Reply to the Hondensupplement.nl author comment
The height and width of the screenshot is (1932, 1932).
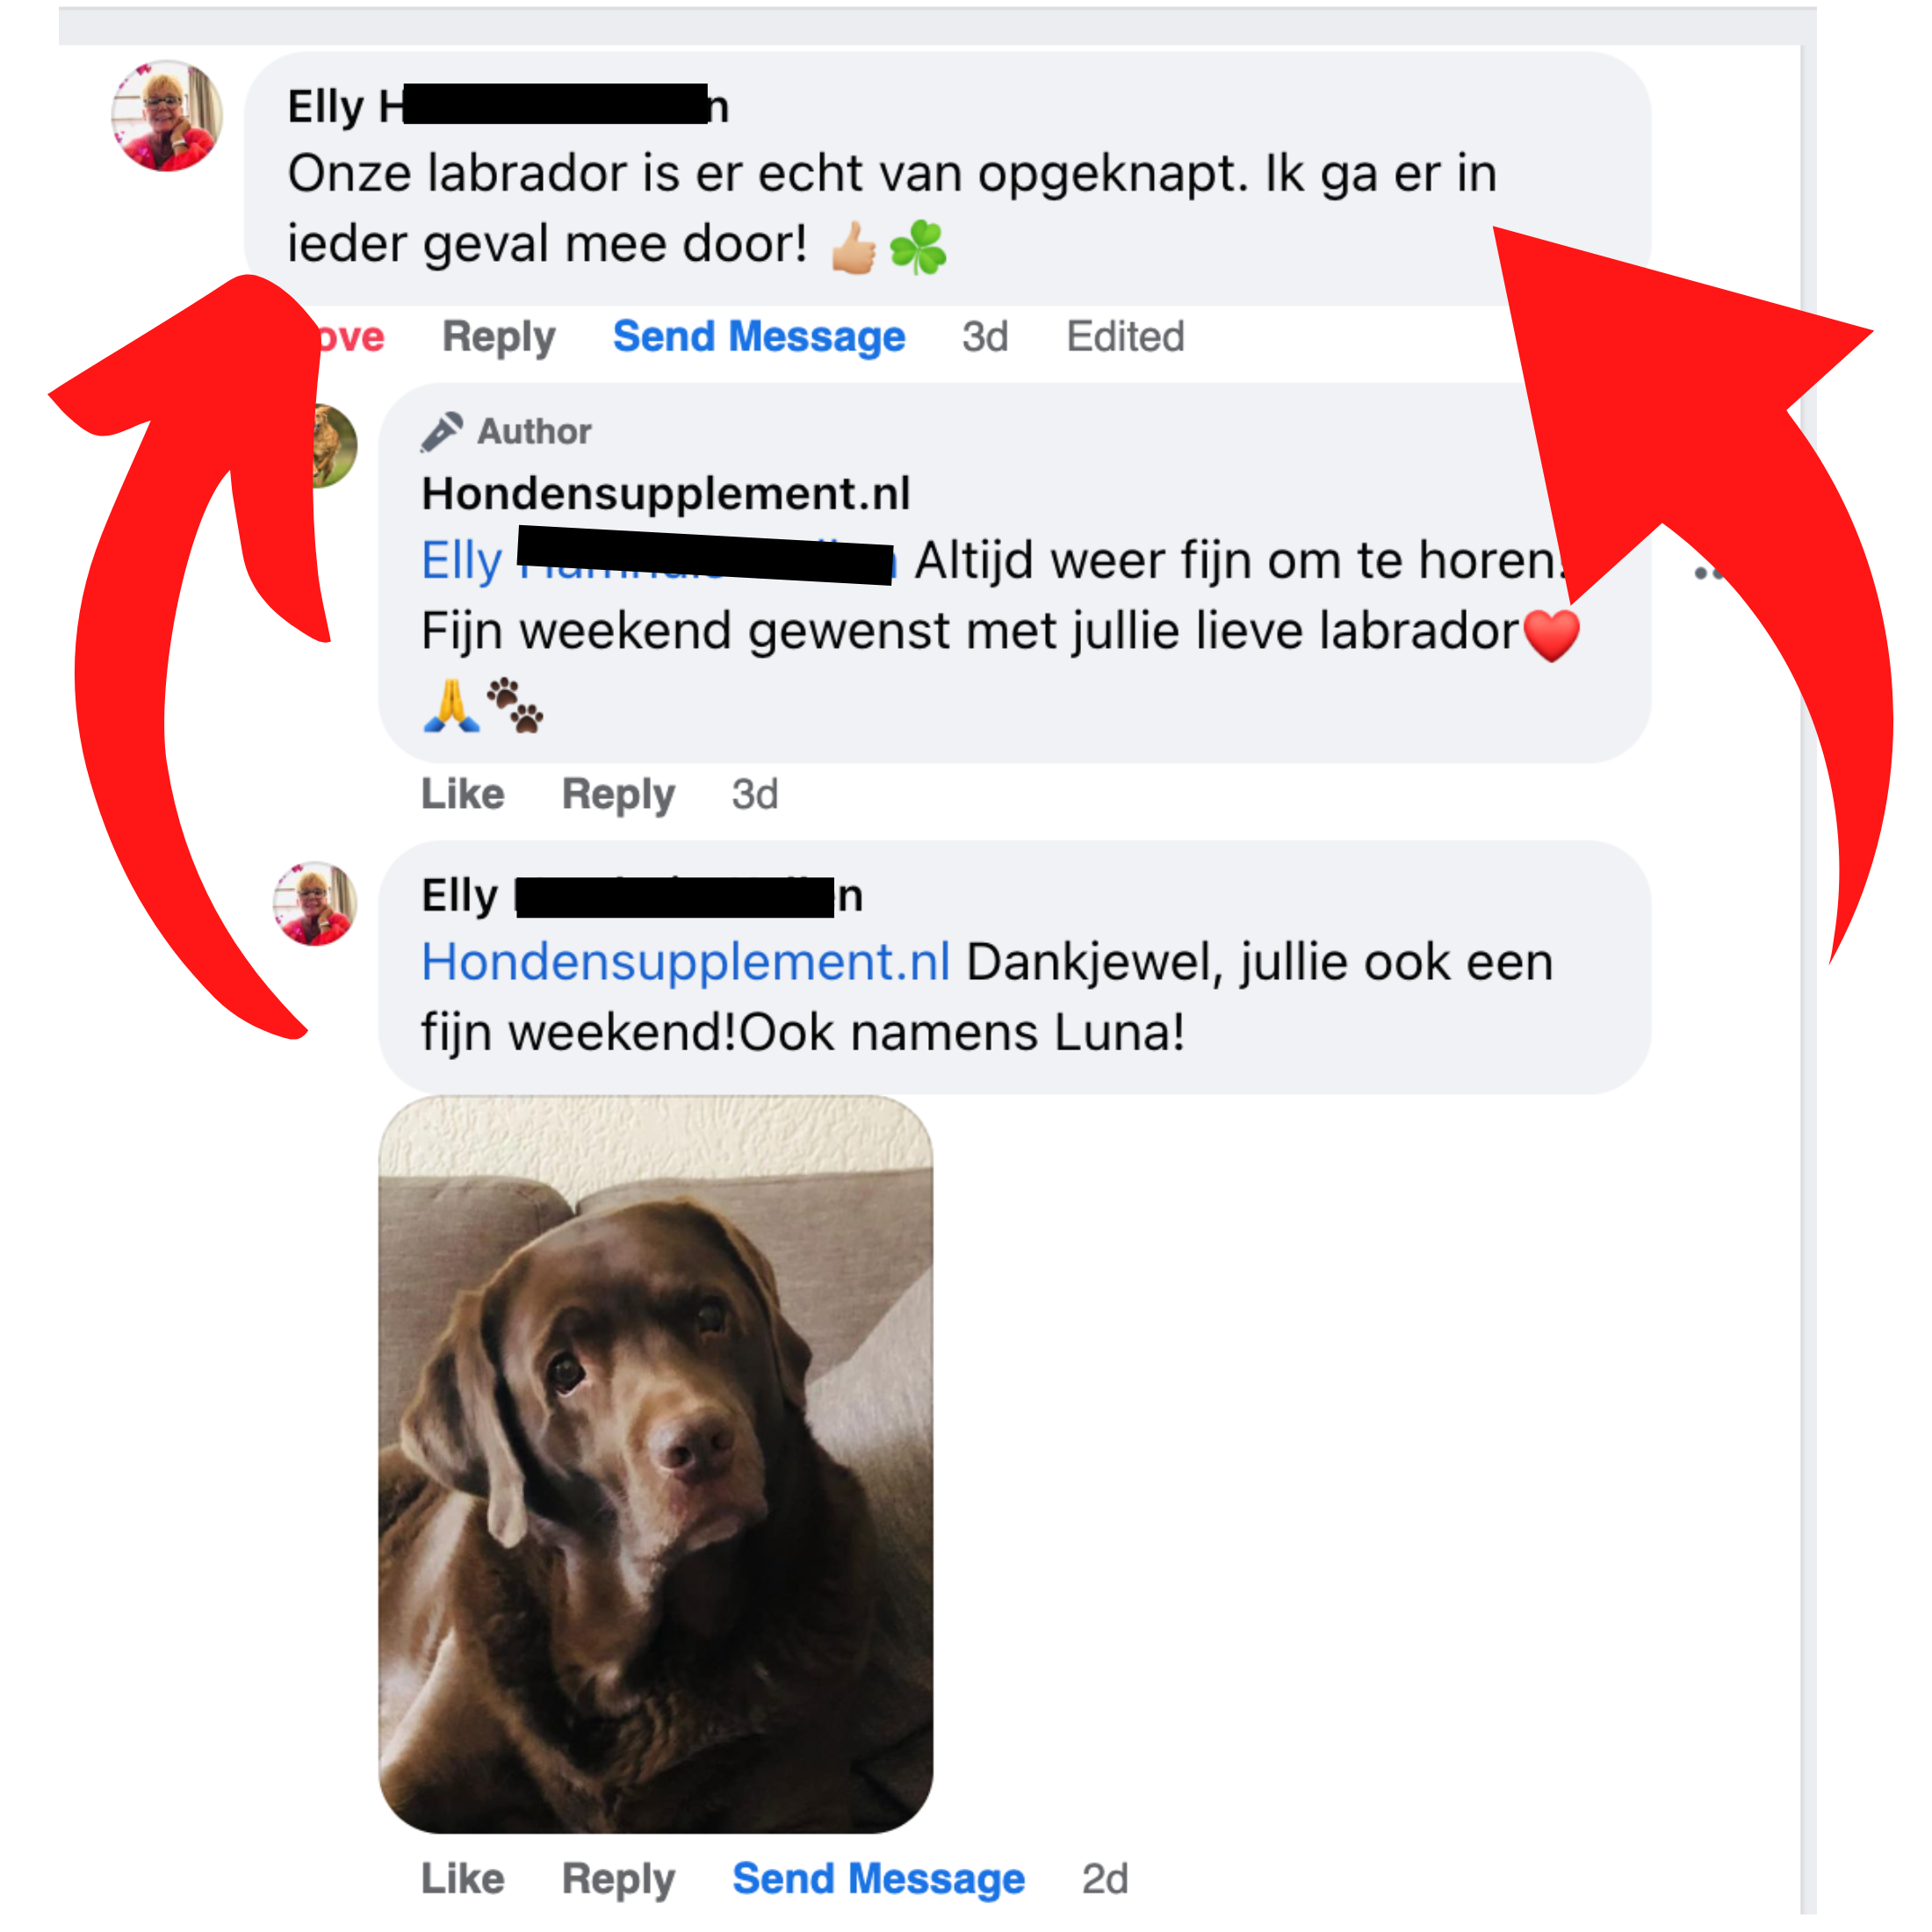click(618, 795)
